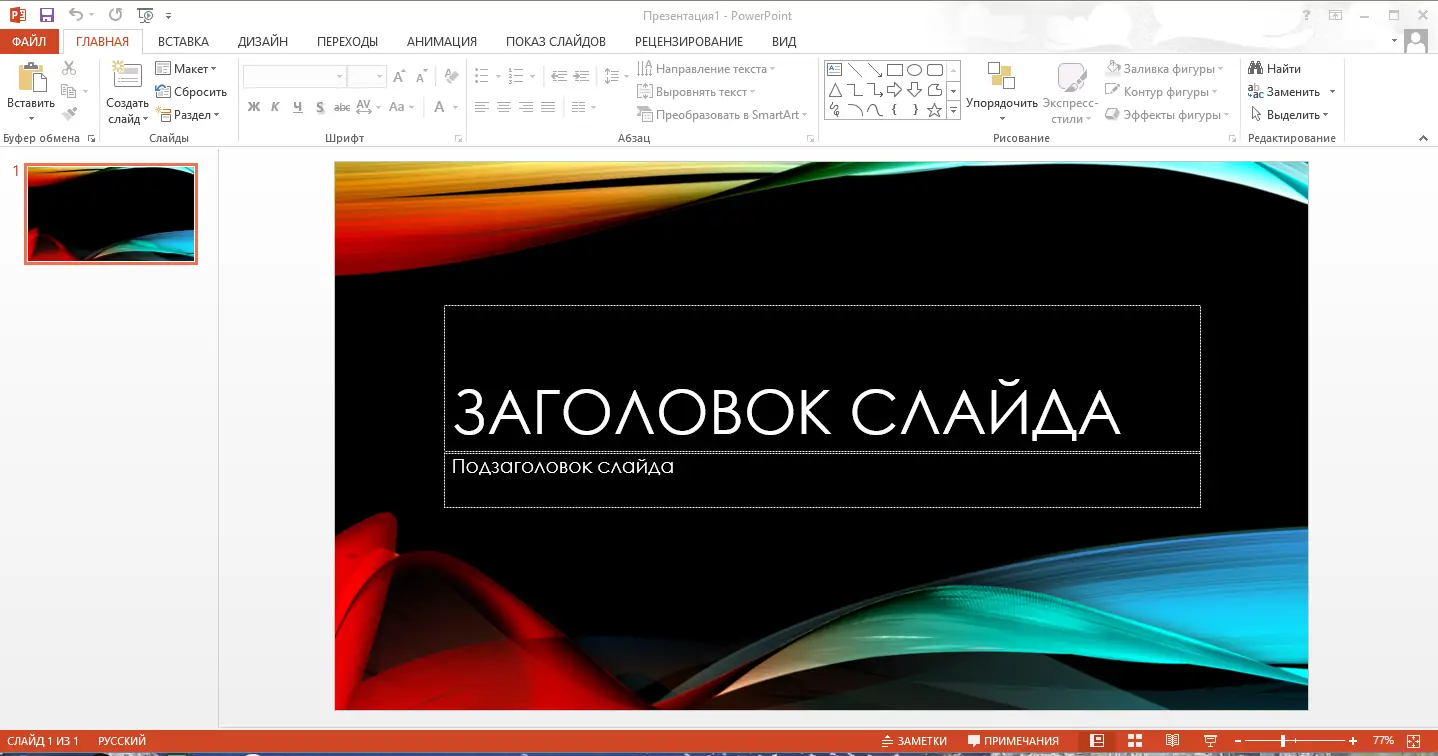Image resolution: width=1438 pixels, height=756 pixels.
Task: Select the oval shape tool
Action: (x=914, y=70)
